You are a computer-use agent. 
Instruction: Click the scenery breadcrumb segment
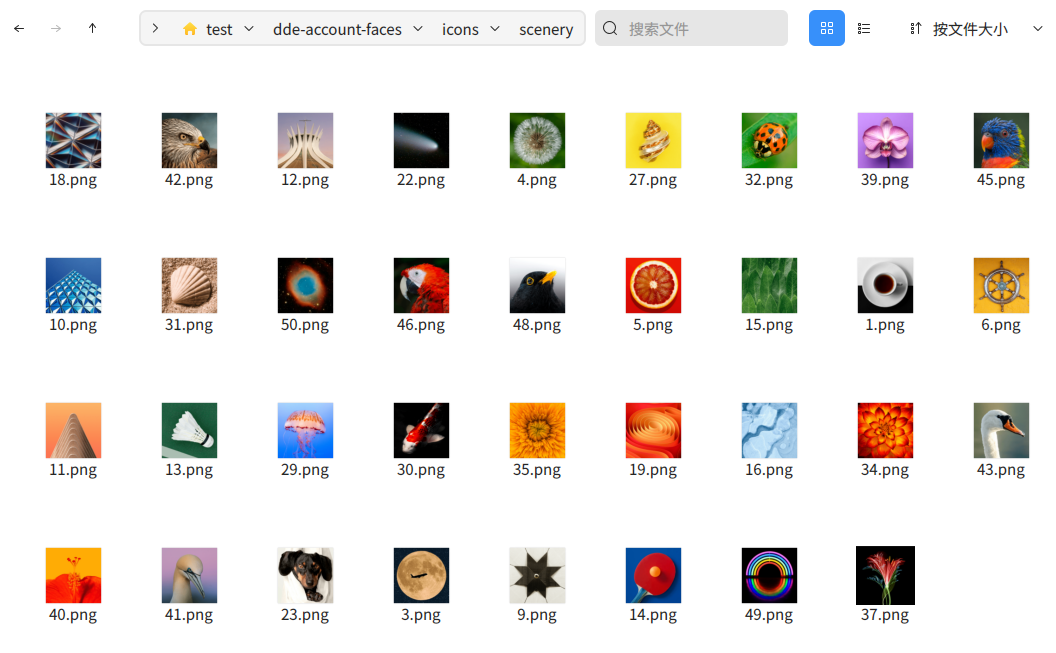546,30
